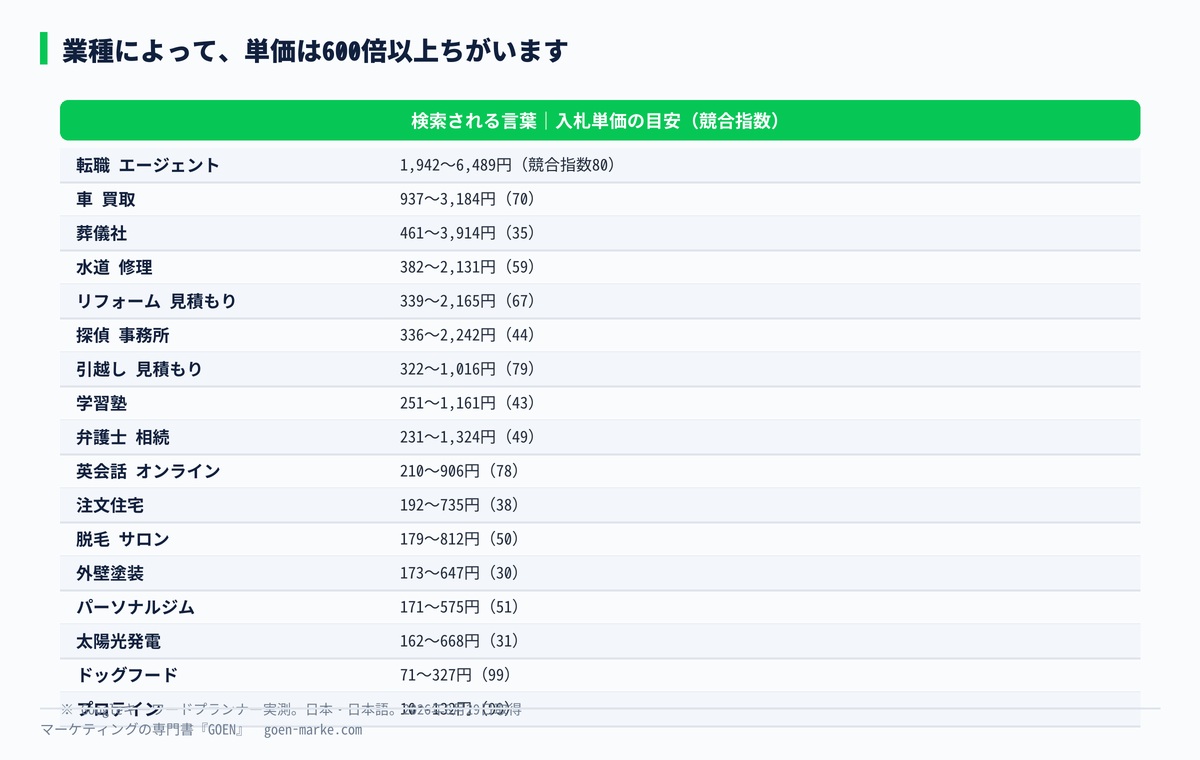Select the keyword 探偵 事務所
This screenshot has width=1200, height=760.
tap(123, 335)
